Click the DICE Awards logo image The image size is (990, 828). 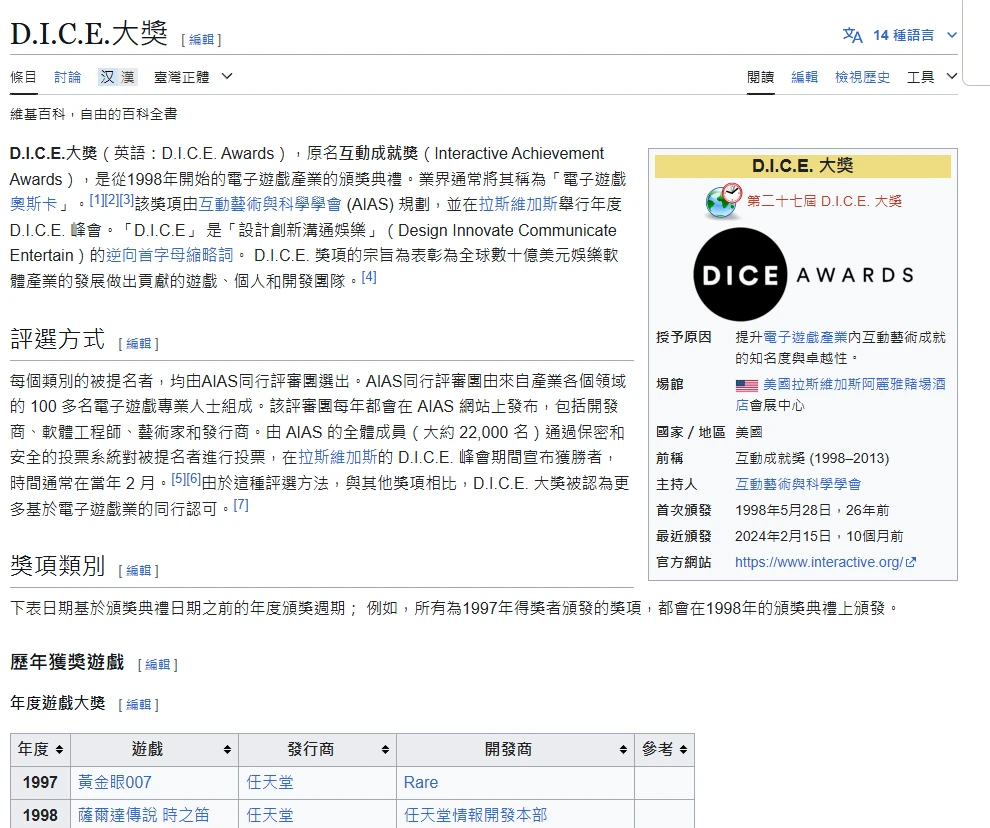tap(803, 275)
